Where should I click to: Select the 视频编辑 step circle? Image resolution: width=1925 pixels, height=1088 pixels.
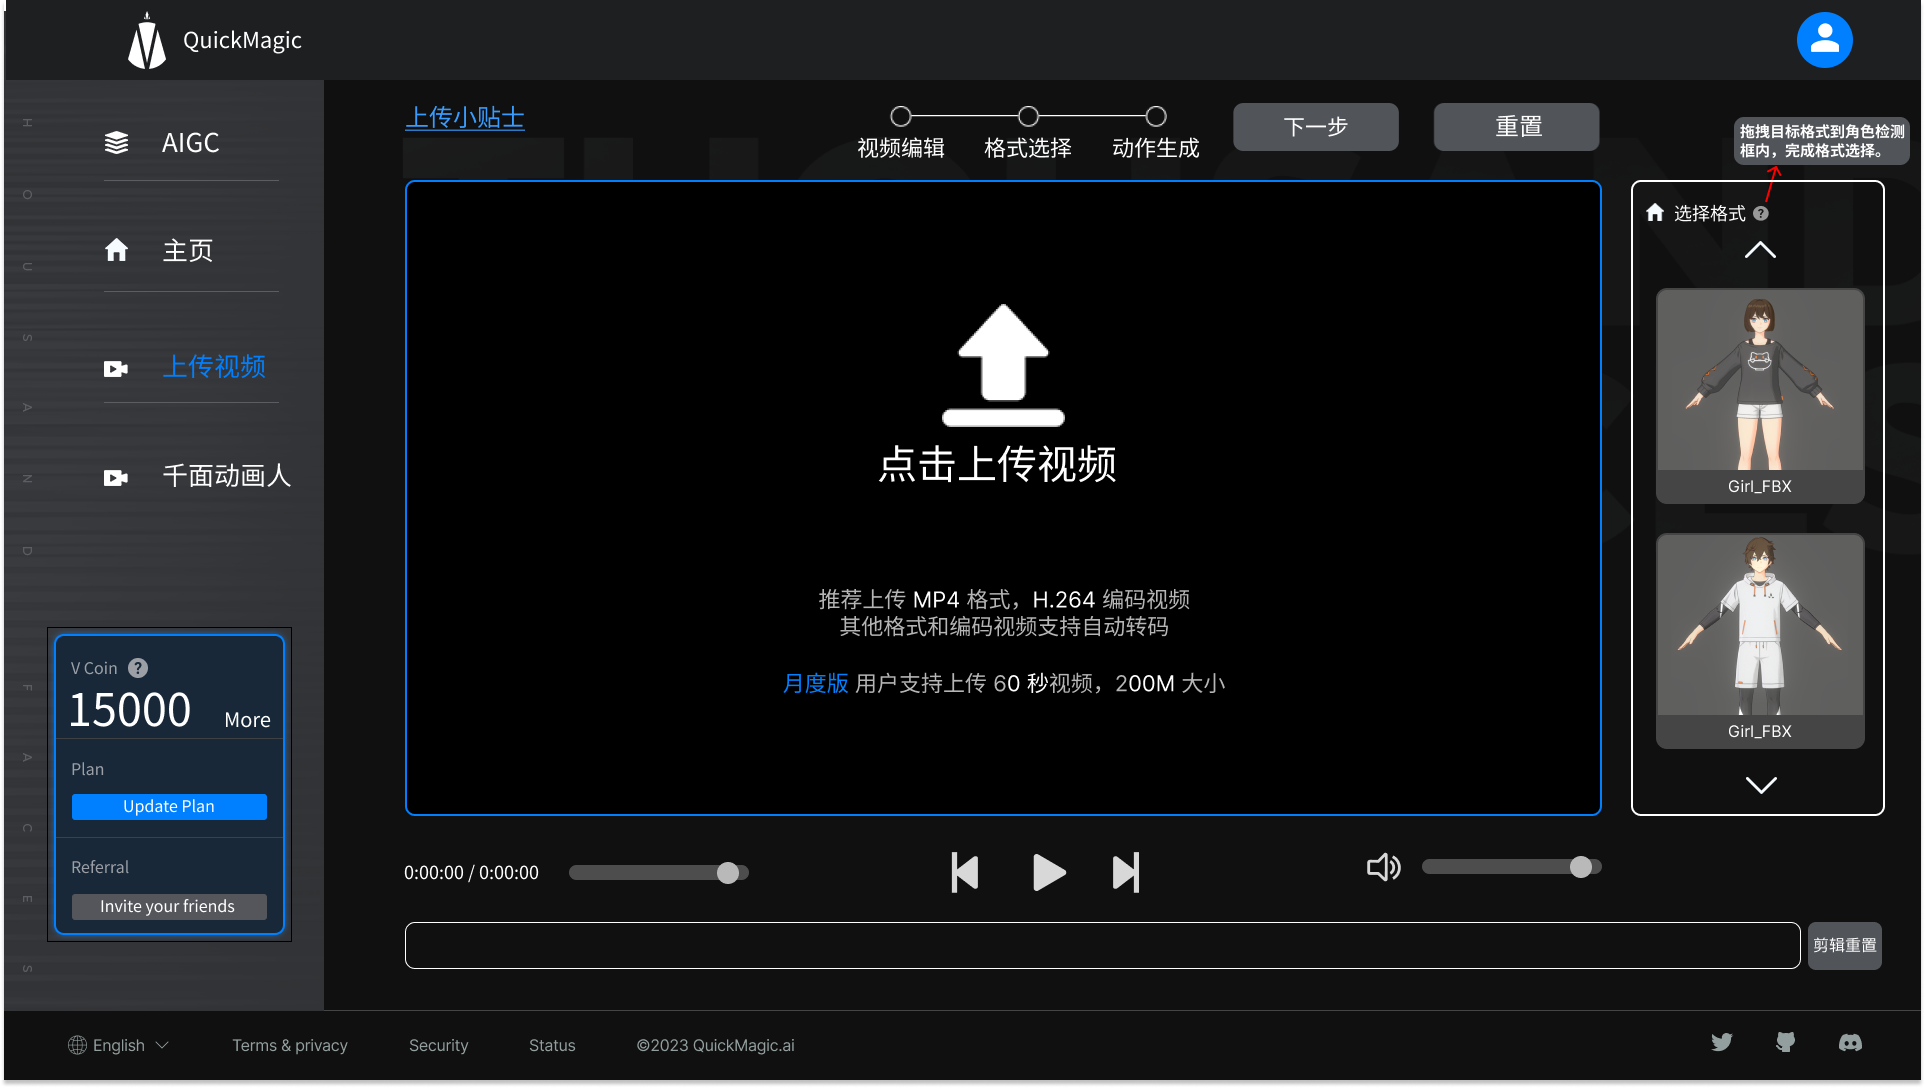coord(901,116)
